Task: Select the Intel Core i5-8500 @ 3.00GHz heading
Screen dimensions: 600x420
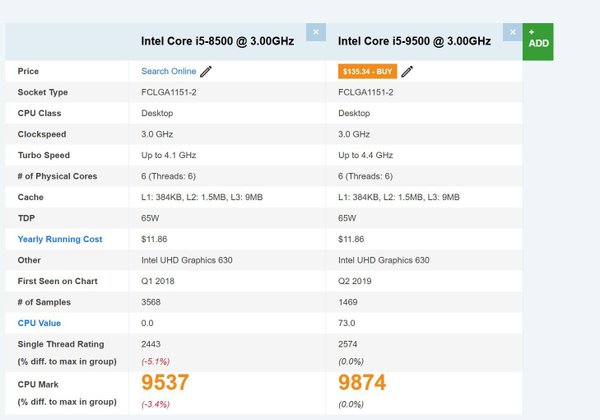Action: pyautogui.click(x=217, y=41)
